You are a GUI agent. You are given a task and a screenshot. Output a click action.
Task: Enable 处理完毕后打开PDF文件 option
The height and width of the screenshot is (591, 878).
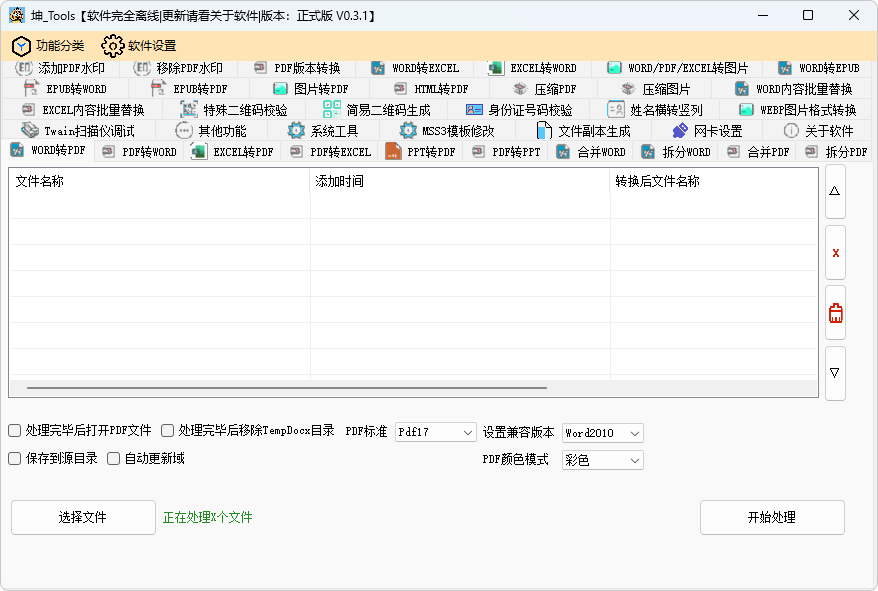pyautogui.click(x=16, y=431)
